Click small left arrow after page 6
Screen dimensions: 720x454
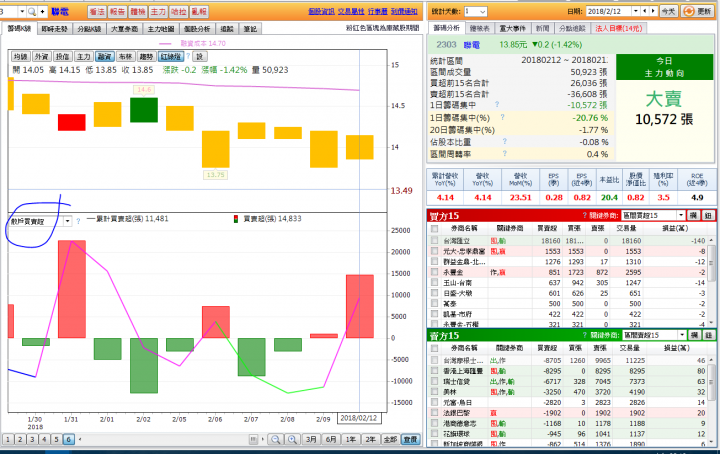(x=80, y=439)
